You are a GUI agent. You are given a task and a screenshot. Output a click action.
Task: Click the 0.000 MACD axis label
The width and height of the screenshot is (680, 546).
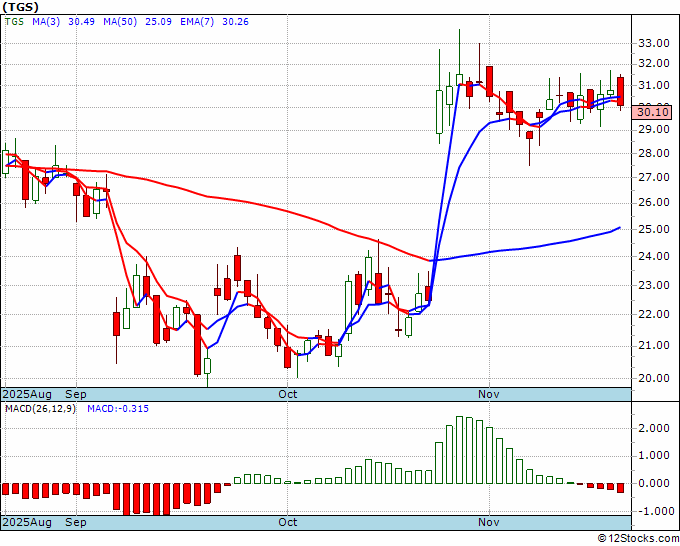[653, 483]
